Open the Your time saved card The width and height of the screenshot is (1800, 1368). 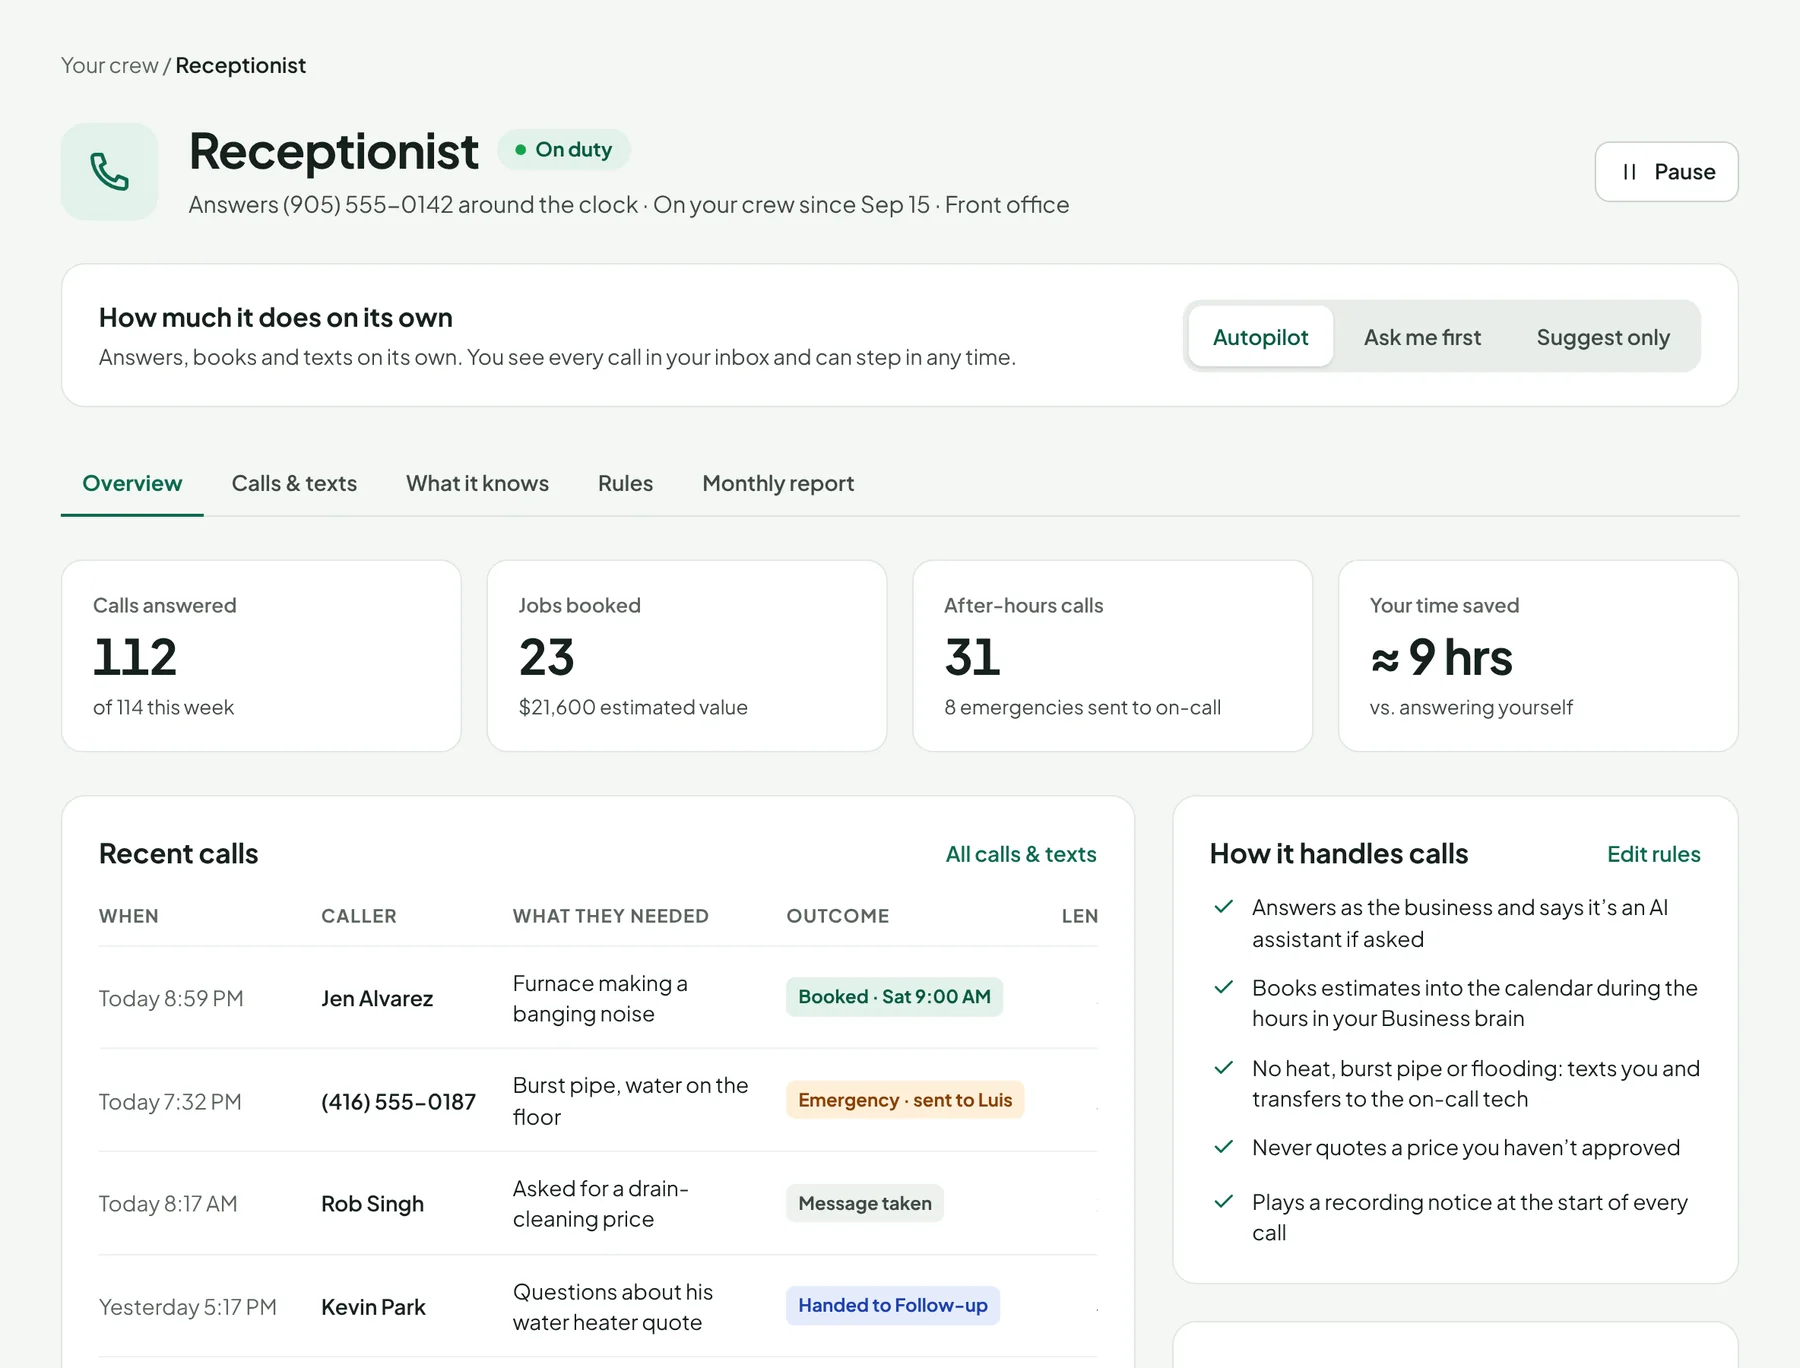coord(1538,656)
